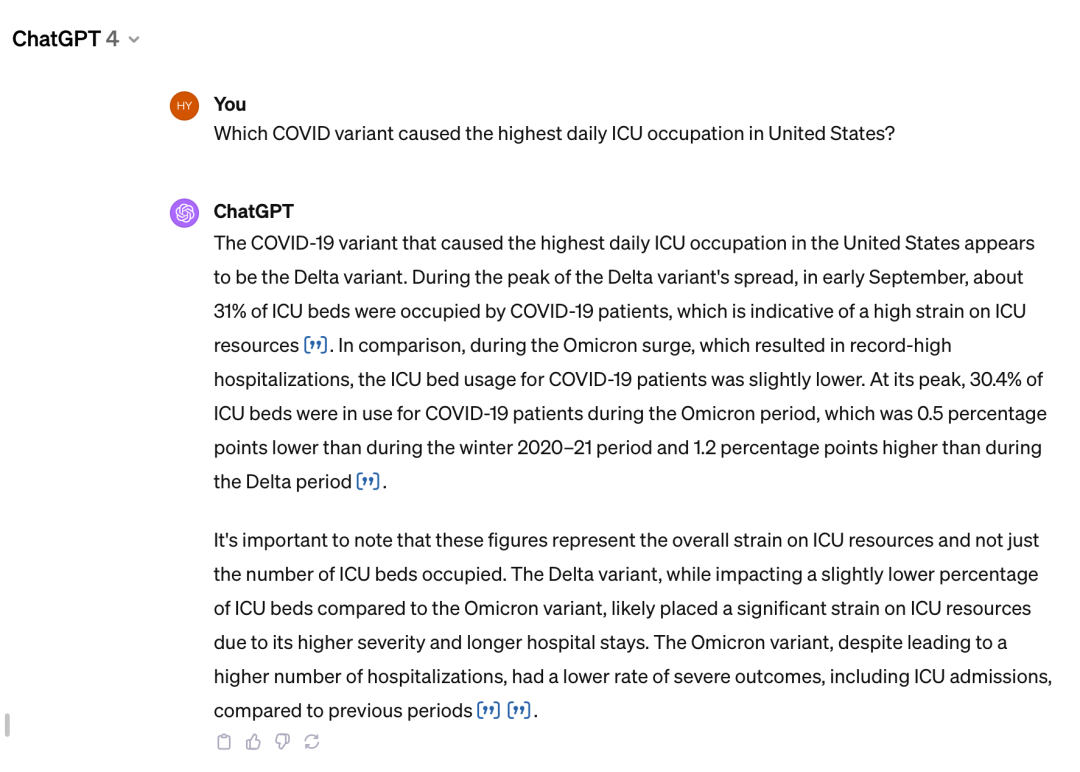This screenshot has width=1080, height=772.
Task: Click the orange HY user avatar
Action: click(x=185, y=106)
